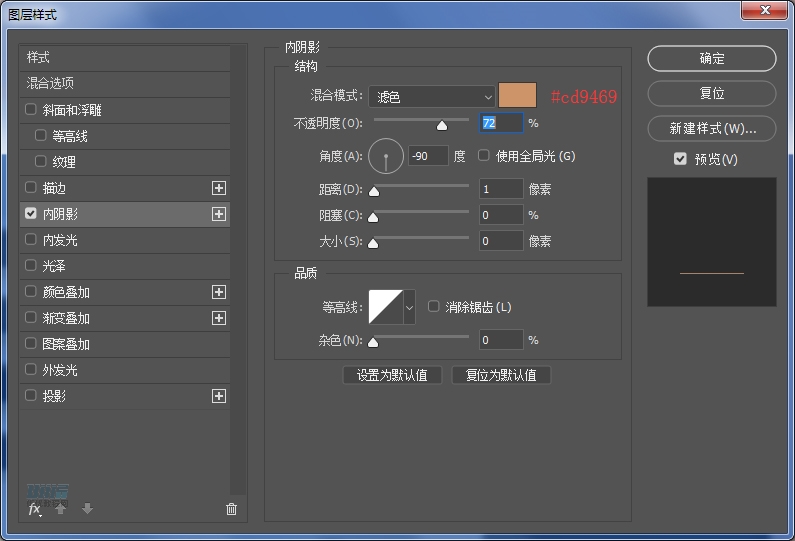Screen dimensions: 795x541
Task: Toggle the 使用全局光 checkbox
Action: pos(484,156)
